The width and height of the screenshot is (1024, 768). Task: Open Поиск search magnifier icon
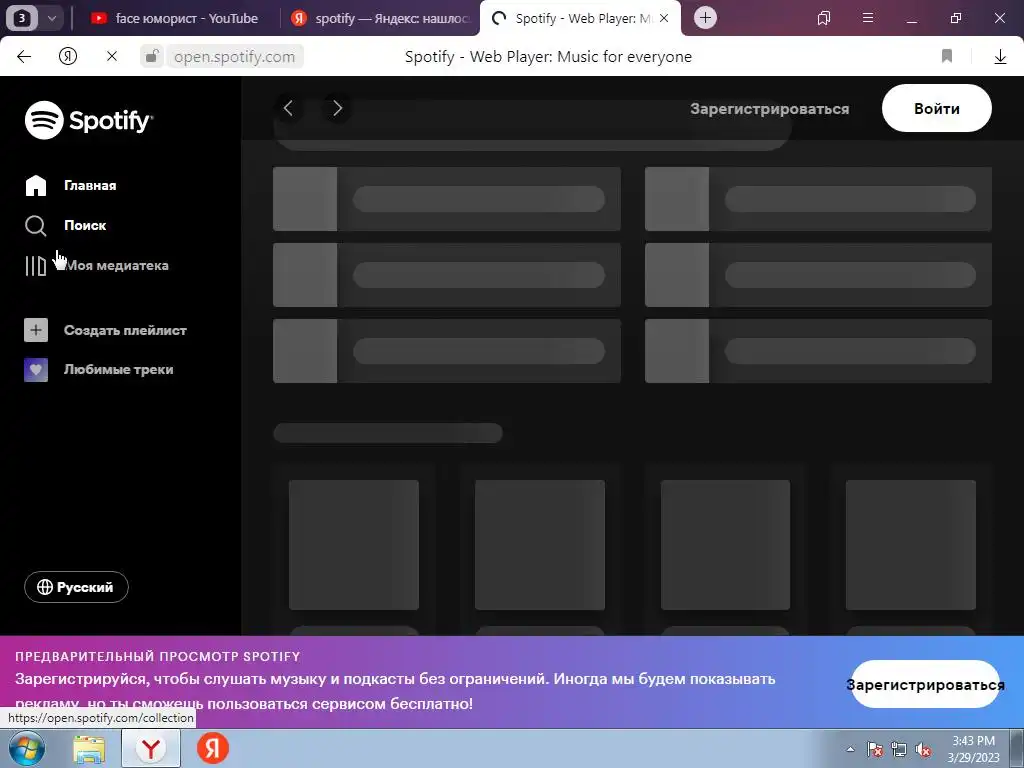[x=36, y=226]
